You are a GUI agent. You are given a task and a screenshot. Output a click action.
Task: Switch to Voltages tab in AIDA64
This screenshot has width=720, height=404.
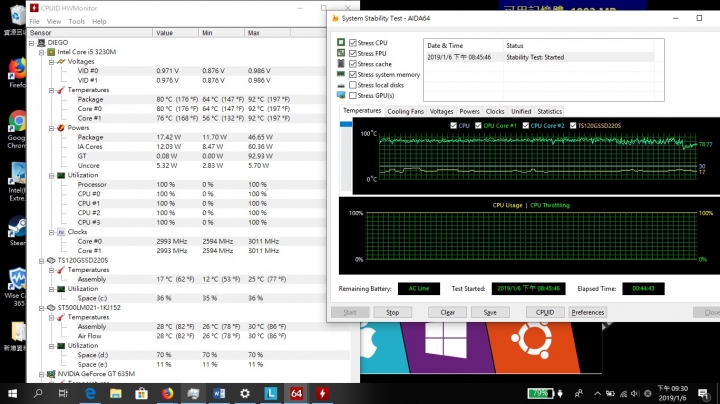[441, 111]
